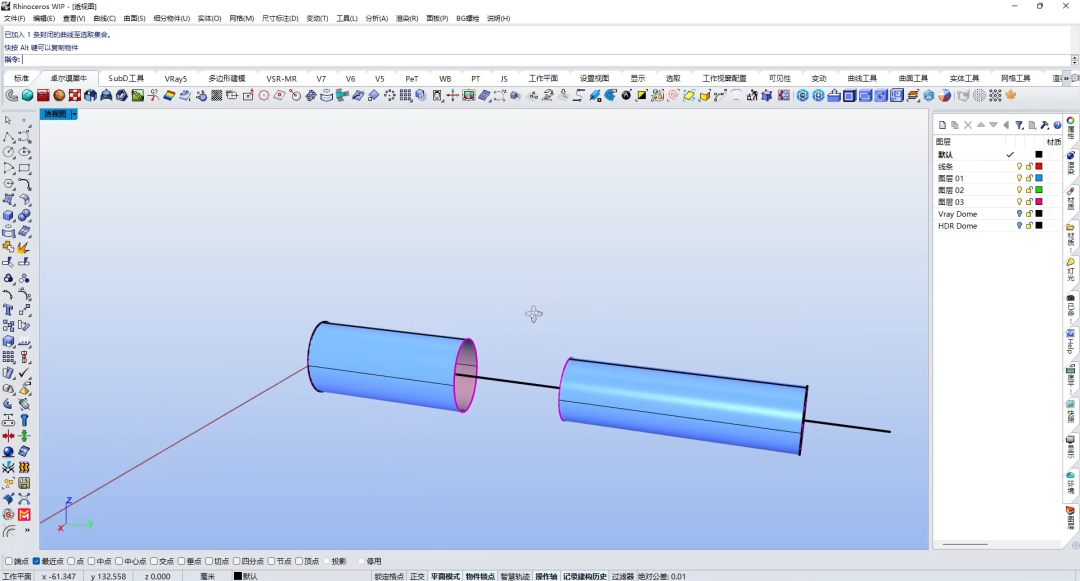The height and width of the screenshot is (581, 1080).
Task: Uncheck the 最近点 near snap checkbox
Action: [x=37, y=561]
